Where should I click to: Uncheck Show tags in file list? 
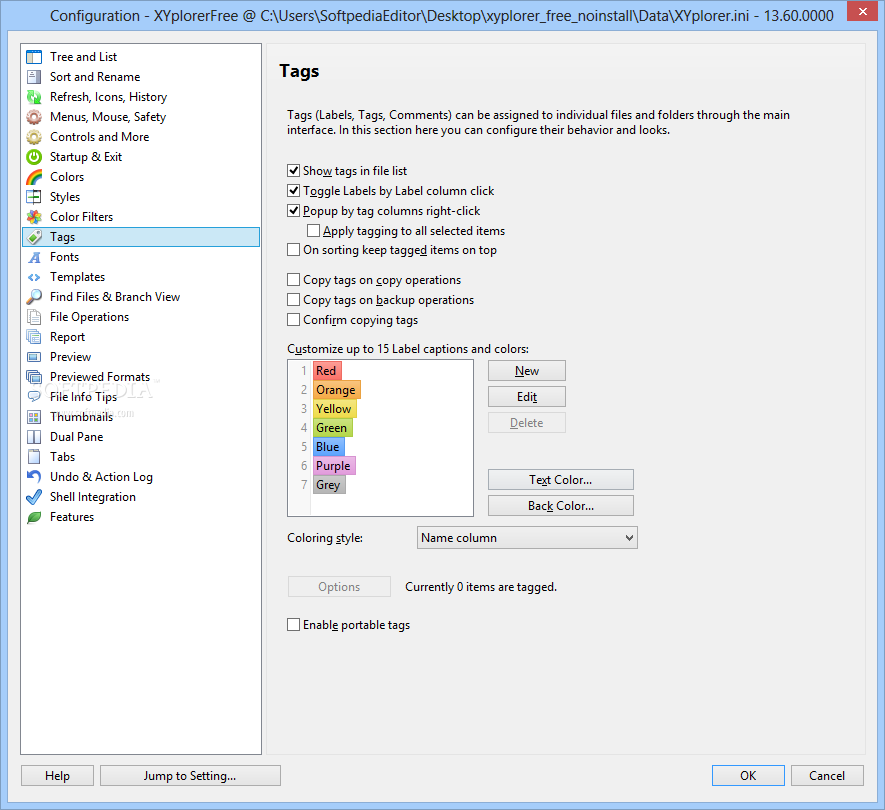pos(293,170)
